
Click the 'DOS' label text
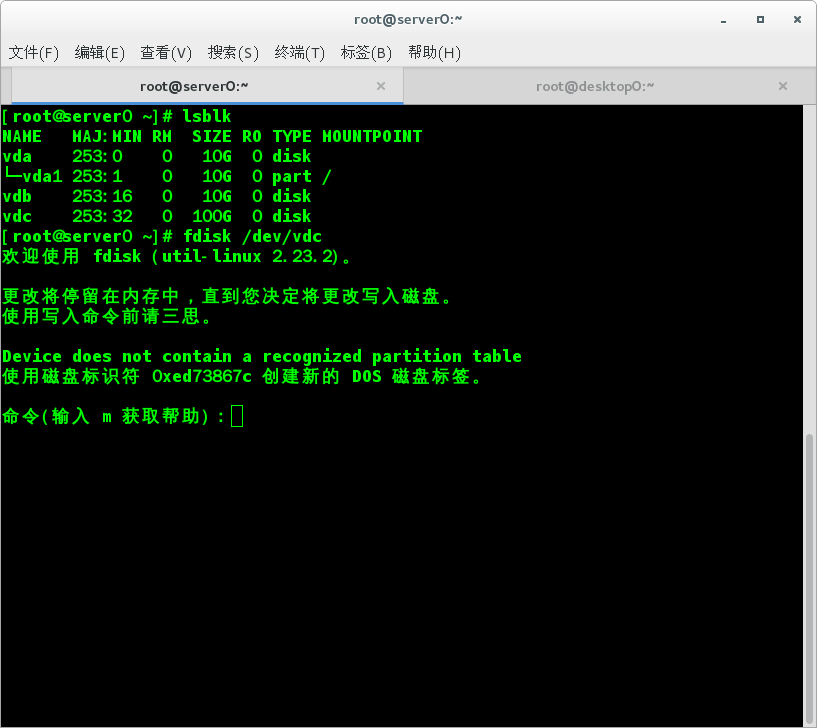click(x=367, y=376)
